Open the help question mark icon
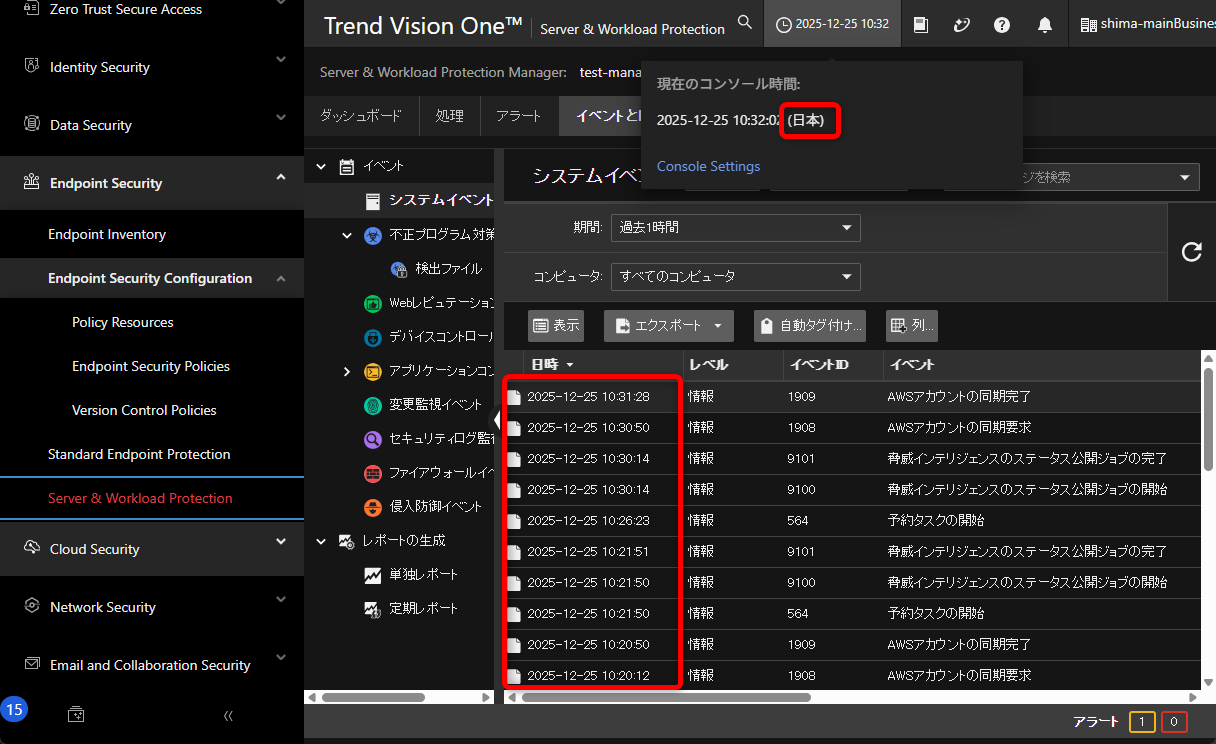The image size is (1216, 744). (1001, 24)
